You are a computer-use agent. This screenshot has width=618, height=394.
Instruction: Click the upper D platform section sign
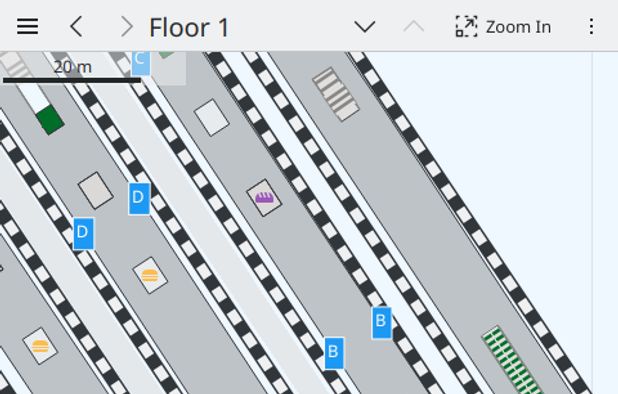(140, 199)
